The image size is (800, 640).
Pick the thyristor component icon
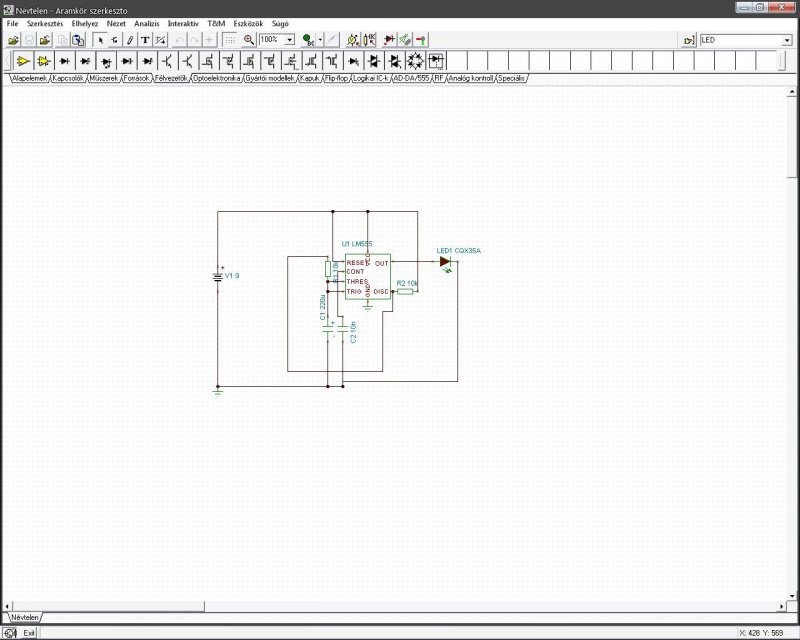click(353, 61)
